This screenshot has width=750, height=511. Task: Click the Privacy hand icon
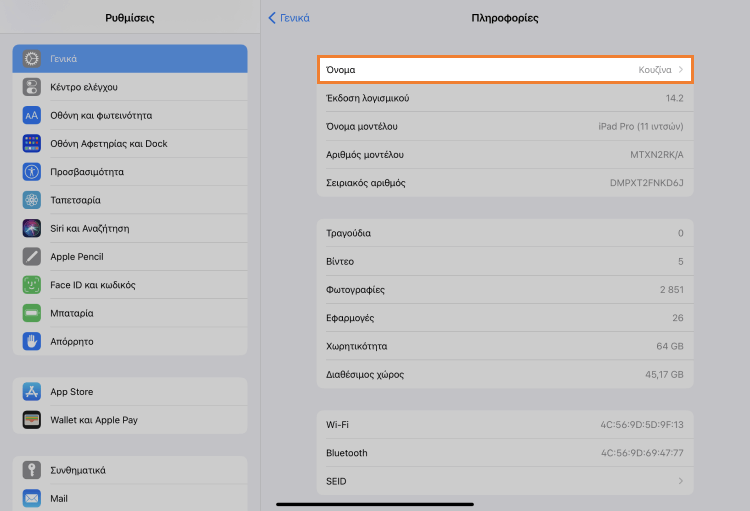pos(32,341)
